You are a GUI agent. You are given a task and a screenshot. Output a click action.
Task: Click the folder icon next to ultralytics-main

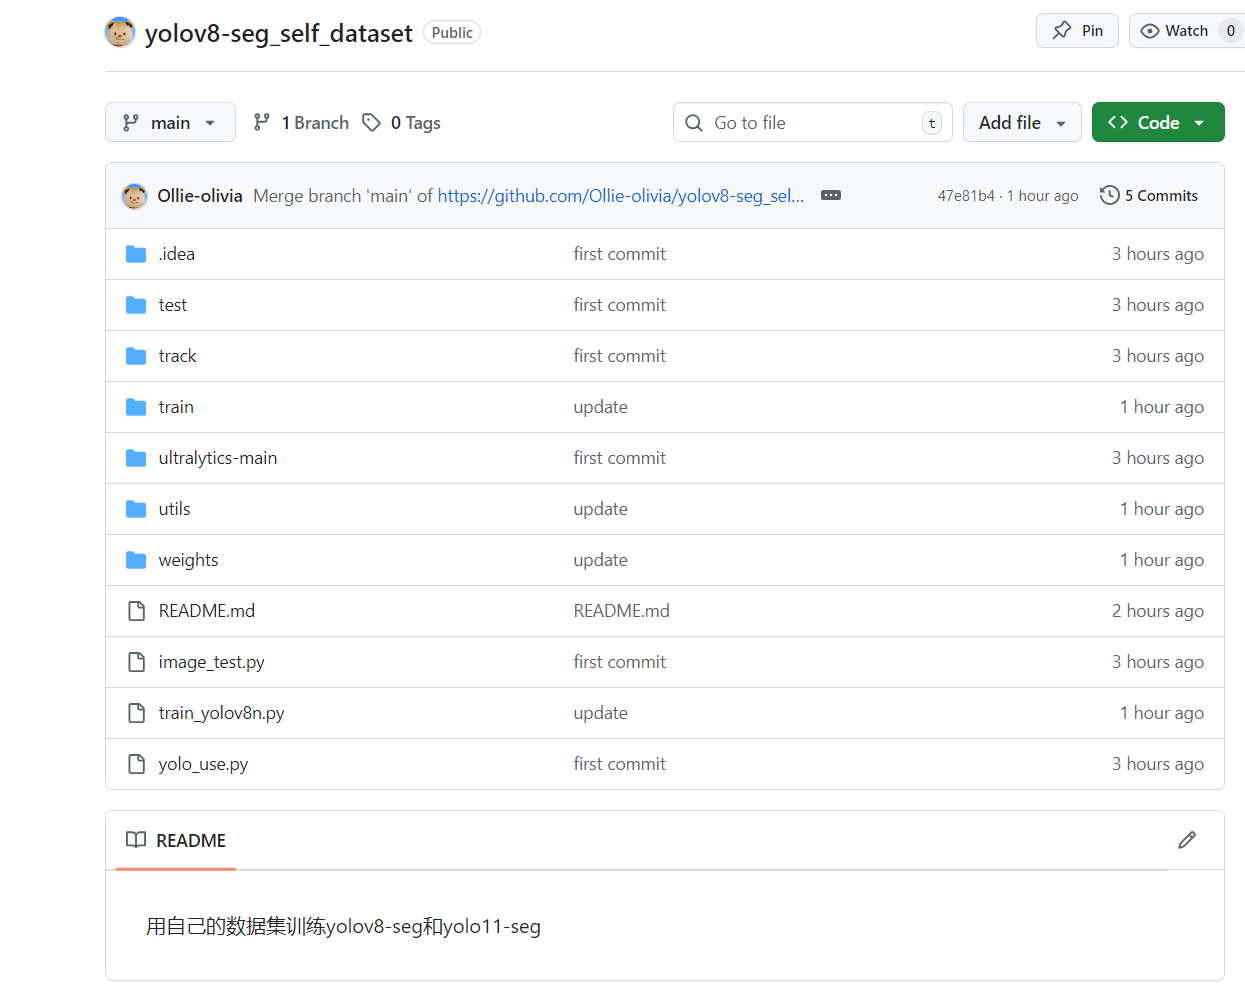click(136, 458)
